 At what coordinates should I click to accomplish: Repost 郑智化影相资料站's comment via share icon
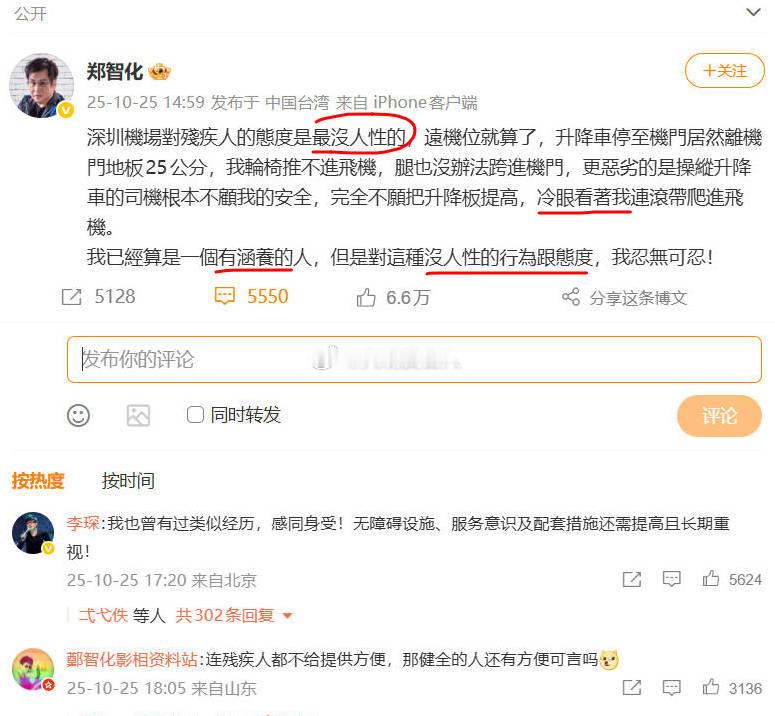[x=632, y=687]
